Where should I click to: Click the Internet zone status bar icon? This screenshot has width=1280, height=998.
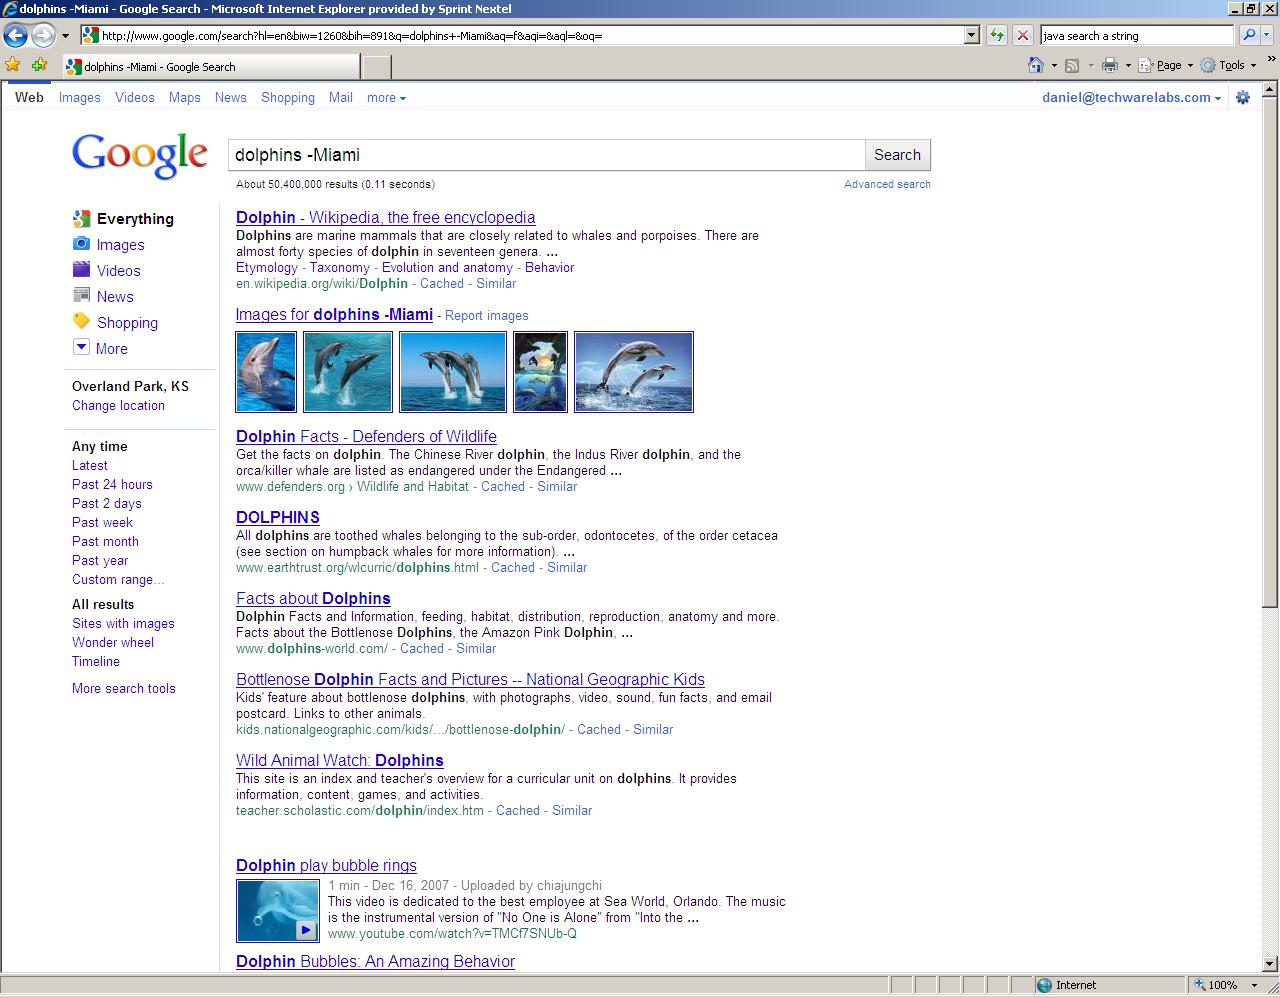(1044, 985)
